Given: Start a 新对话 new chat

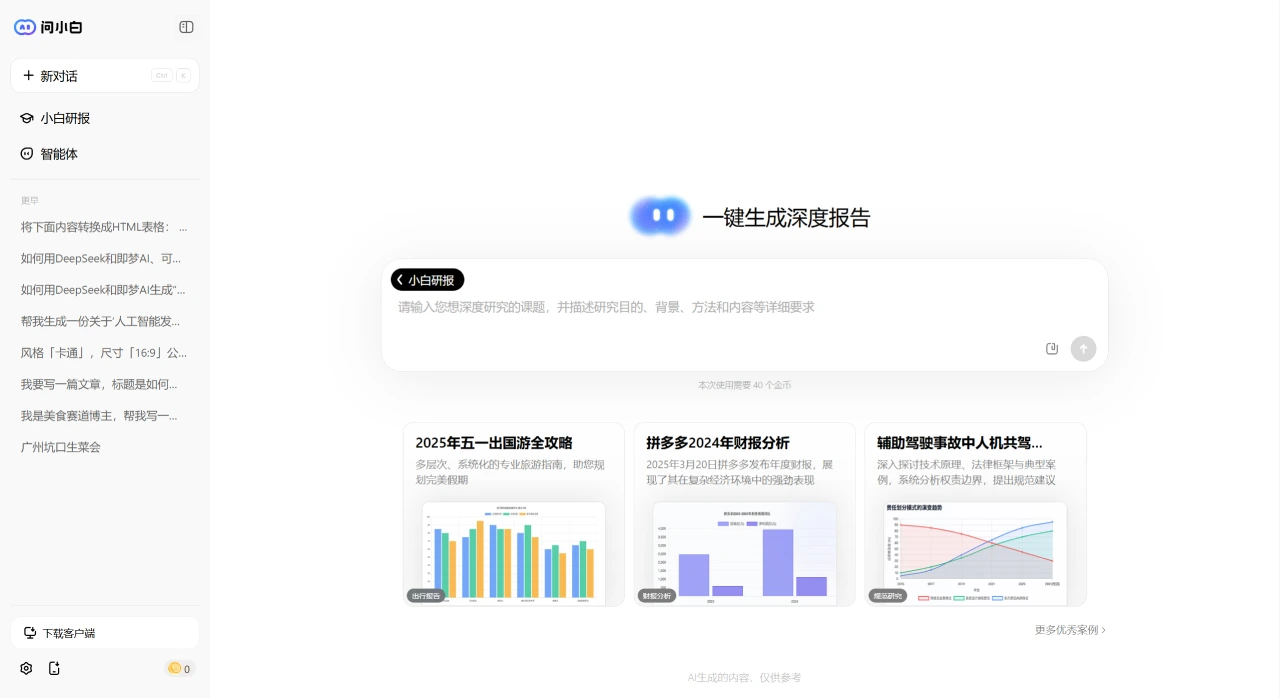Looking at the screenshot, I should point(104,76).
